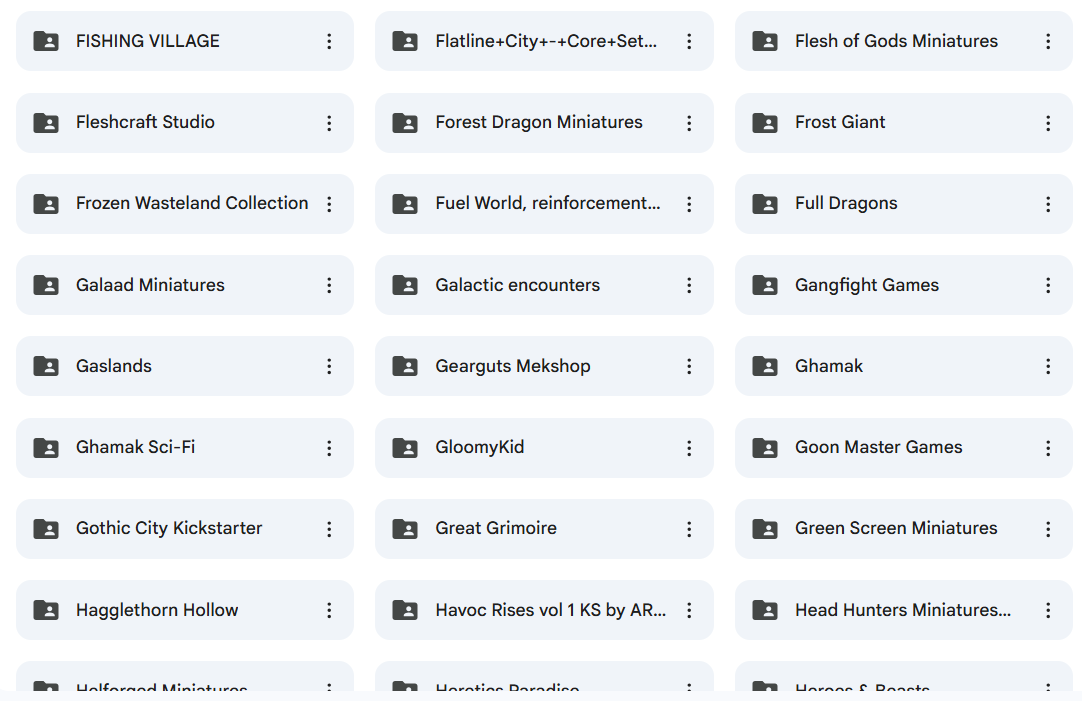Open more actions for Ghamak folder
Viewport: 1082px width, 701px height.
click(1048, 366)
